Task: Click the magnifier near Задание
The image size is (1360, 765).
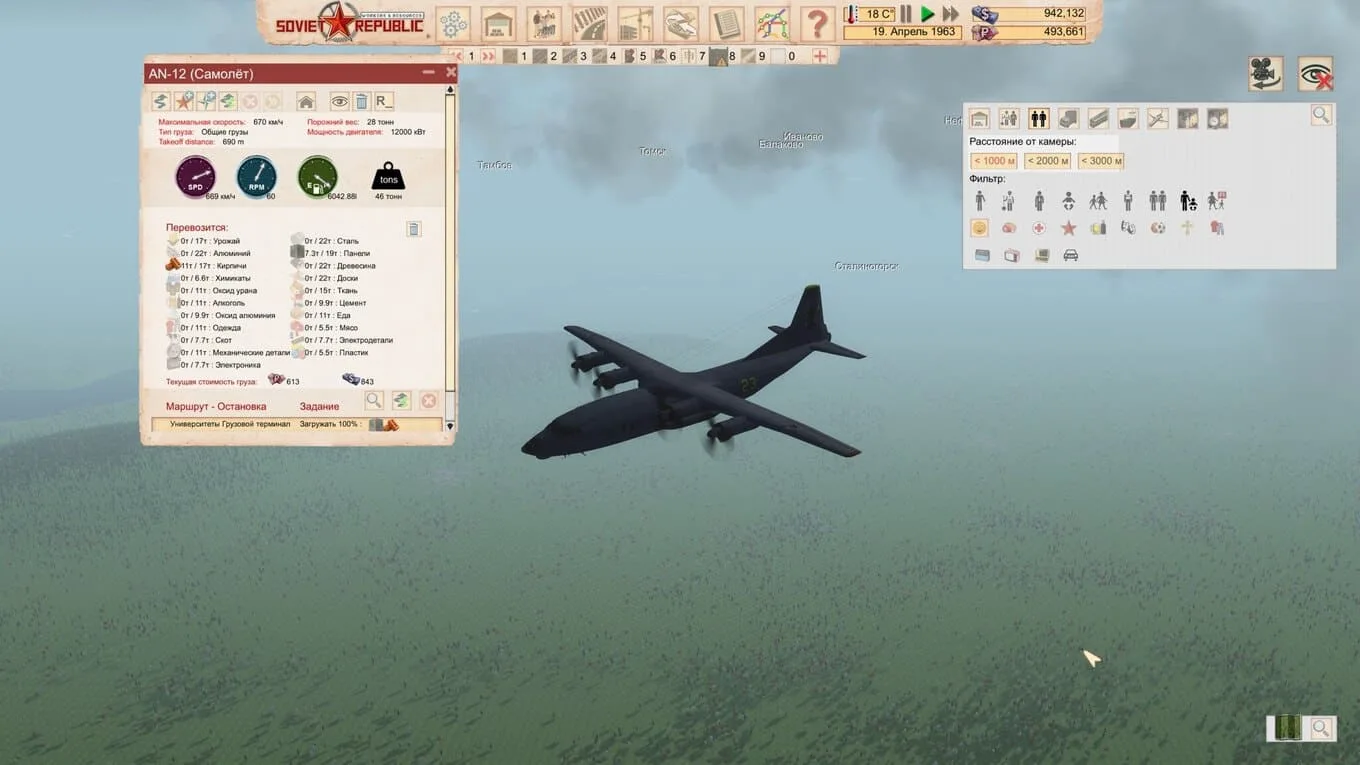Action: (373, 401)
